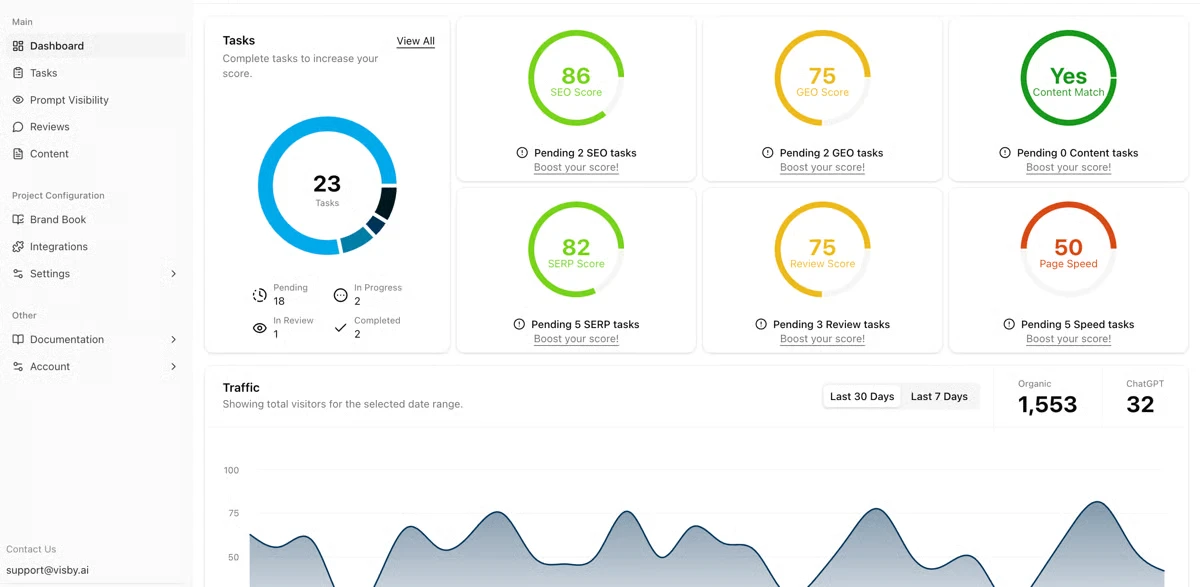Click info icon beside Pending 2 GEO tasks
The width and height of the screenshot is (1200, 587).
[x=768, y=153]
